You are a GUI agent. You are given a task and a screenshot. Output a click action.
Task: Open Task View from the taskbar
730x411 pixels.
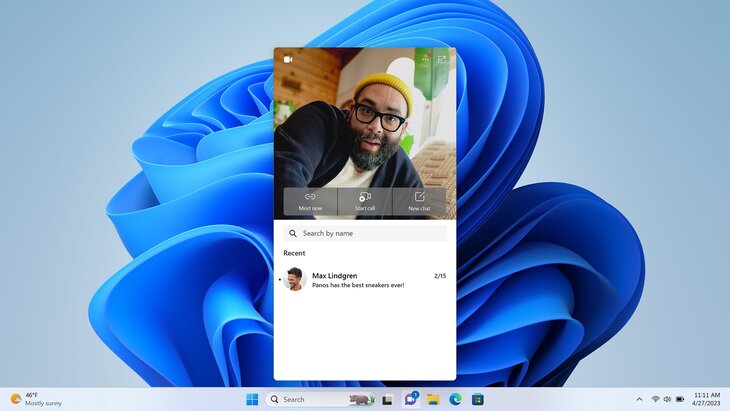click(x=387, y=399)
